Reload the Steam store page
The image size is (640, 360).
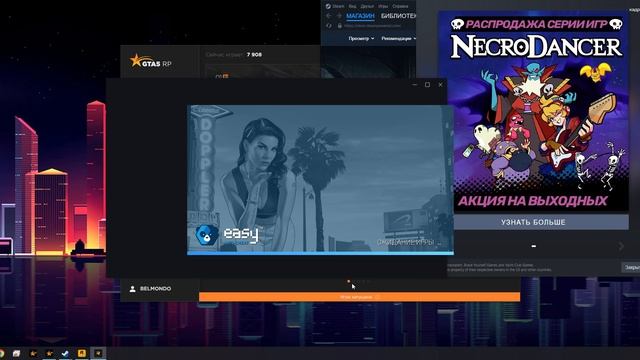(329, 26)
